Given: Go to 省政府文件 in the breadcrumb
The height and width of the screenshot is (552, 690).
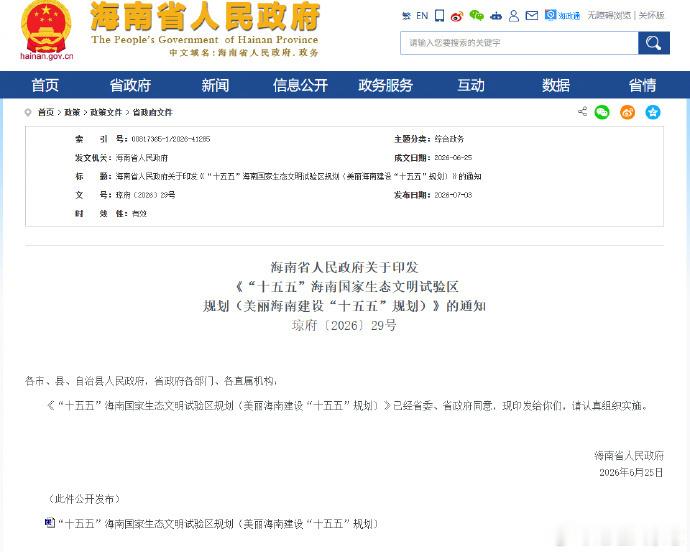Looking at the screenshot, I should pyautogui.click(x=153, y=113).
